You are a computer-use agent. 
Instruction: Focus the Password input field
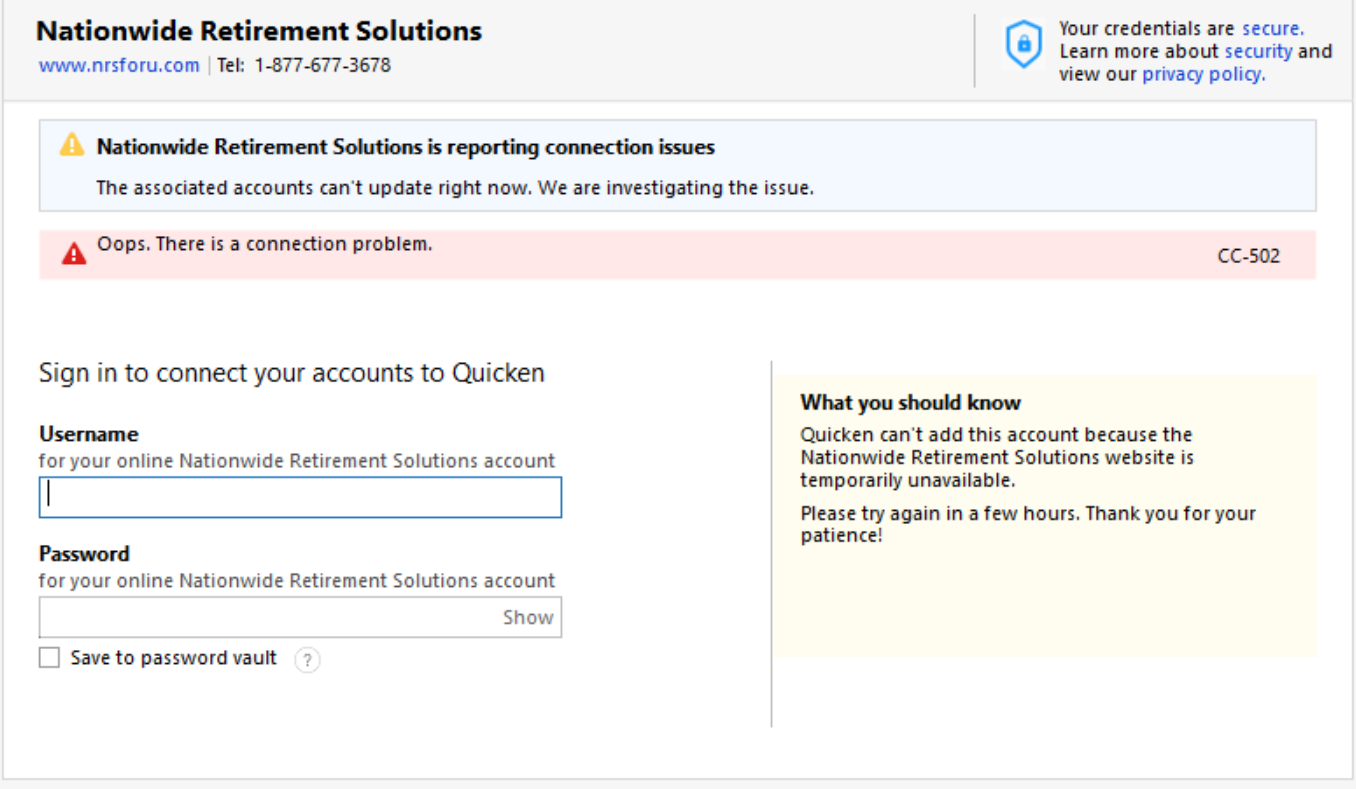tap(300, 617)
